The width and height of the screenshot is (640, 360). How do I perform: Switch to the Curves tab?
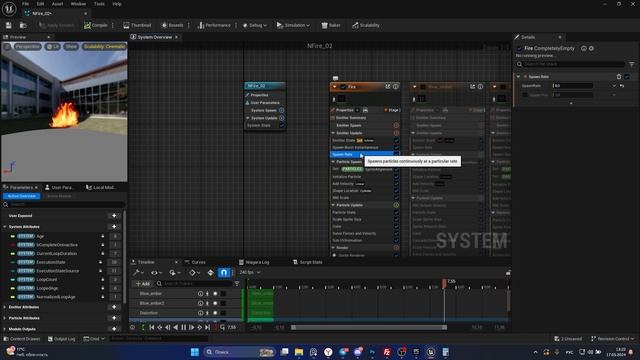tap(195, 262)
